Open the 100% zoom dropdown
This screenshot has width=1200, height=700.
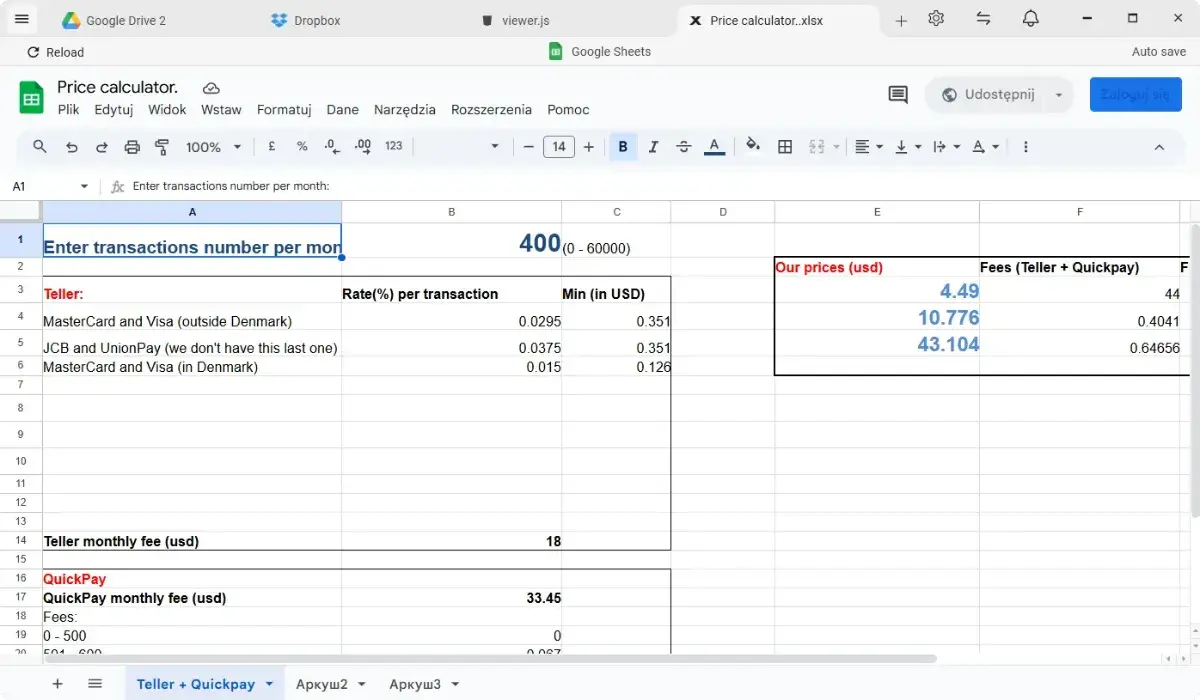point(213,147)
